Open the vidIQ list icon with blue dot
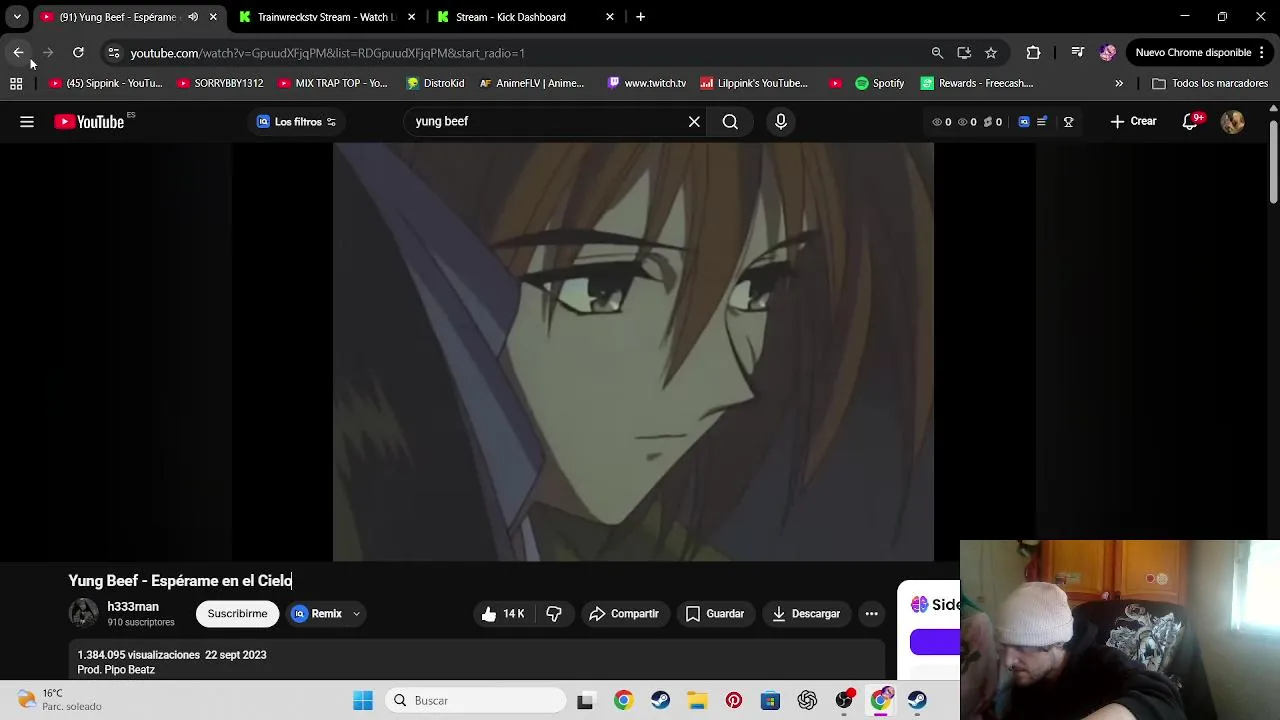 coord(1042,122)
